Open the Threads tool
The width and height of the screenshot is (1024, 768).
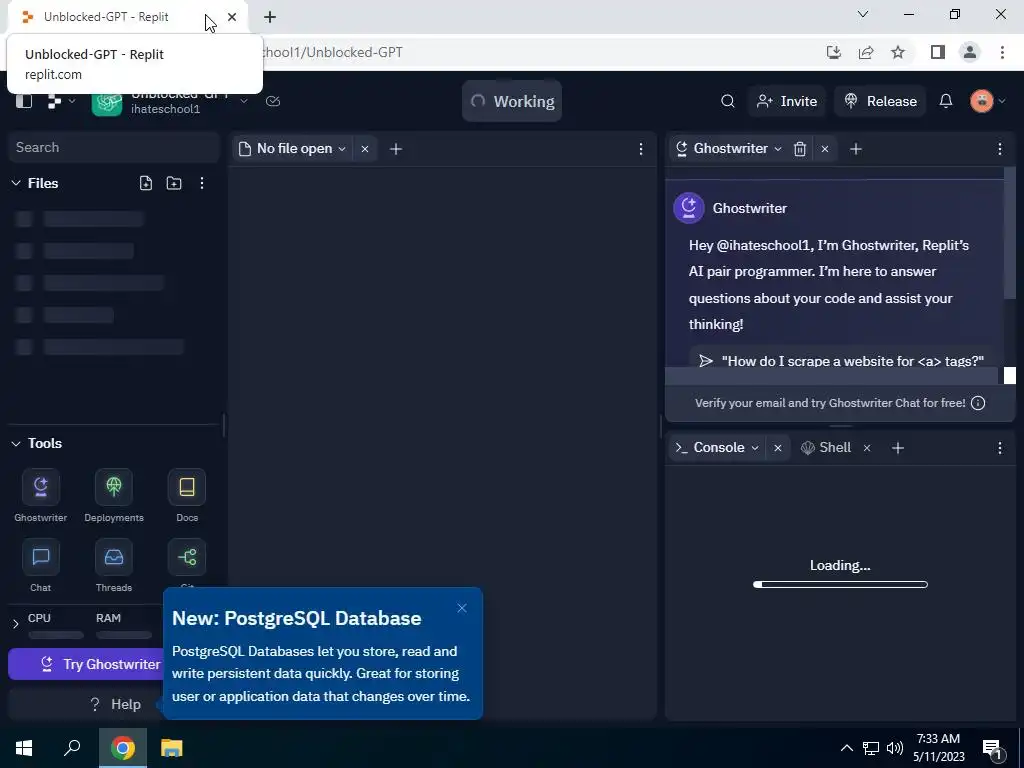pos(114,566)
